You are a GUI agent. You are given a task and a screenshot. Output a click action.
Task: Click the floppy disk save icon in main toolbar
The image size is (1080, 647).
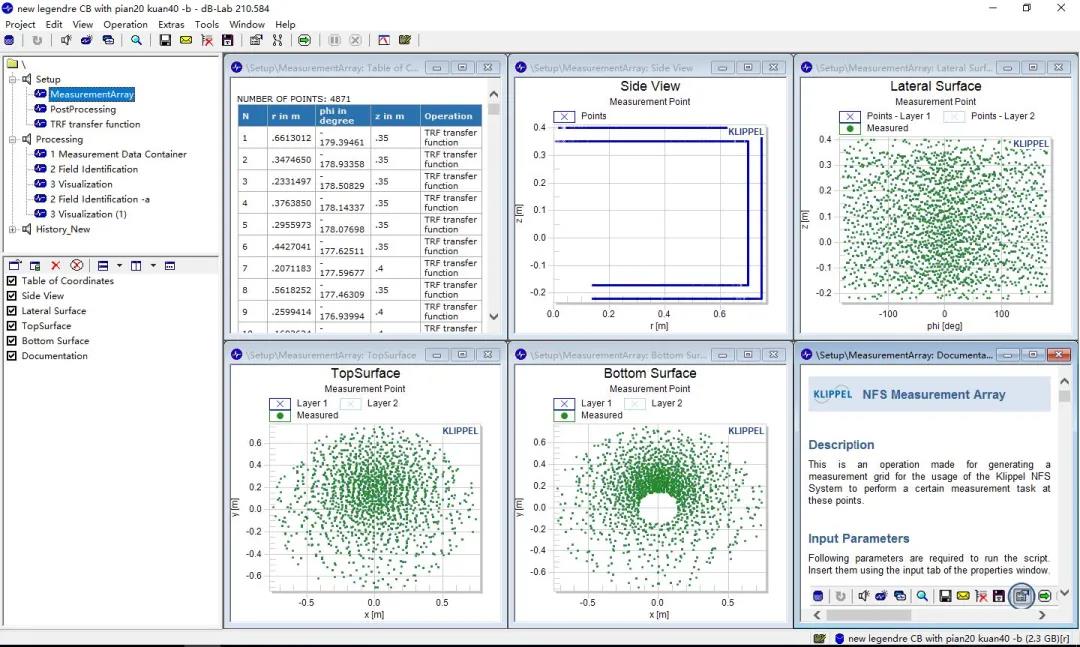point(165,40)
